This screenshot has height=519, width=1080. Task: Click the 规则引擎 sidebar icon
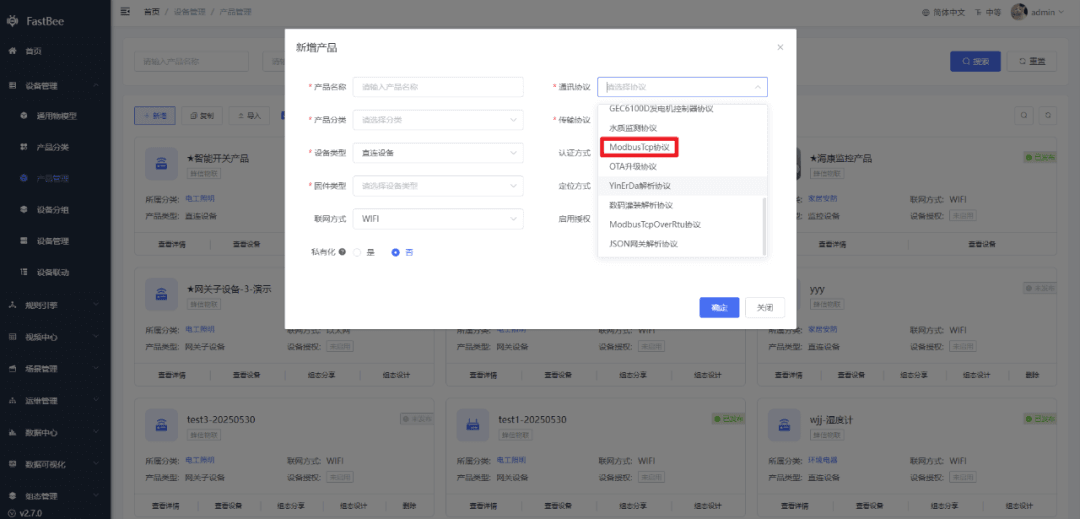(x=12, y=305)
